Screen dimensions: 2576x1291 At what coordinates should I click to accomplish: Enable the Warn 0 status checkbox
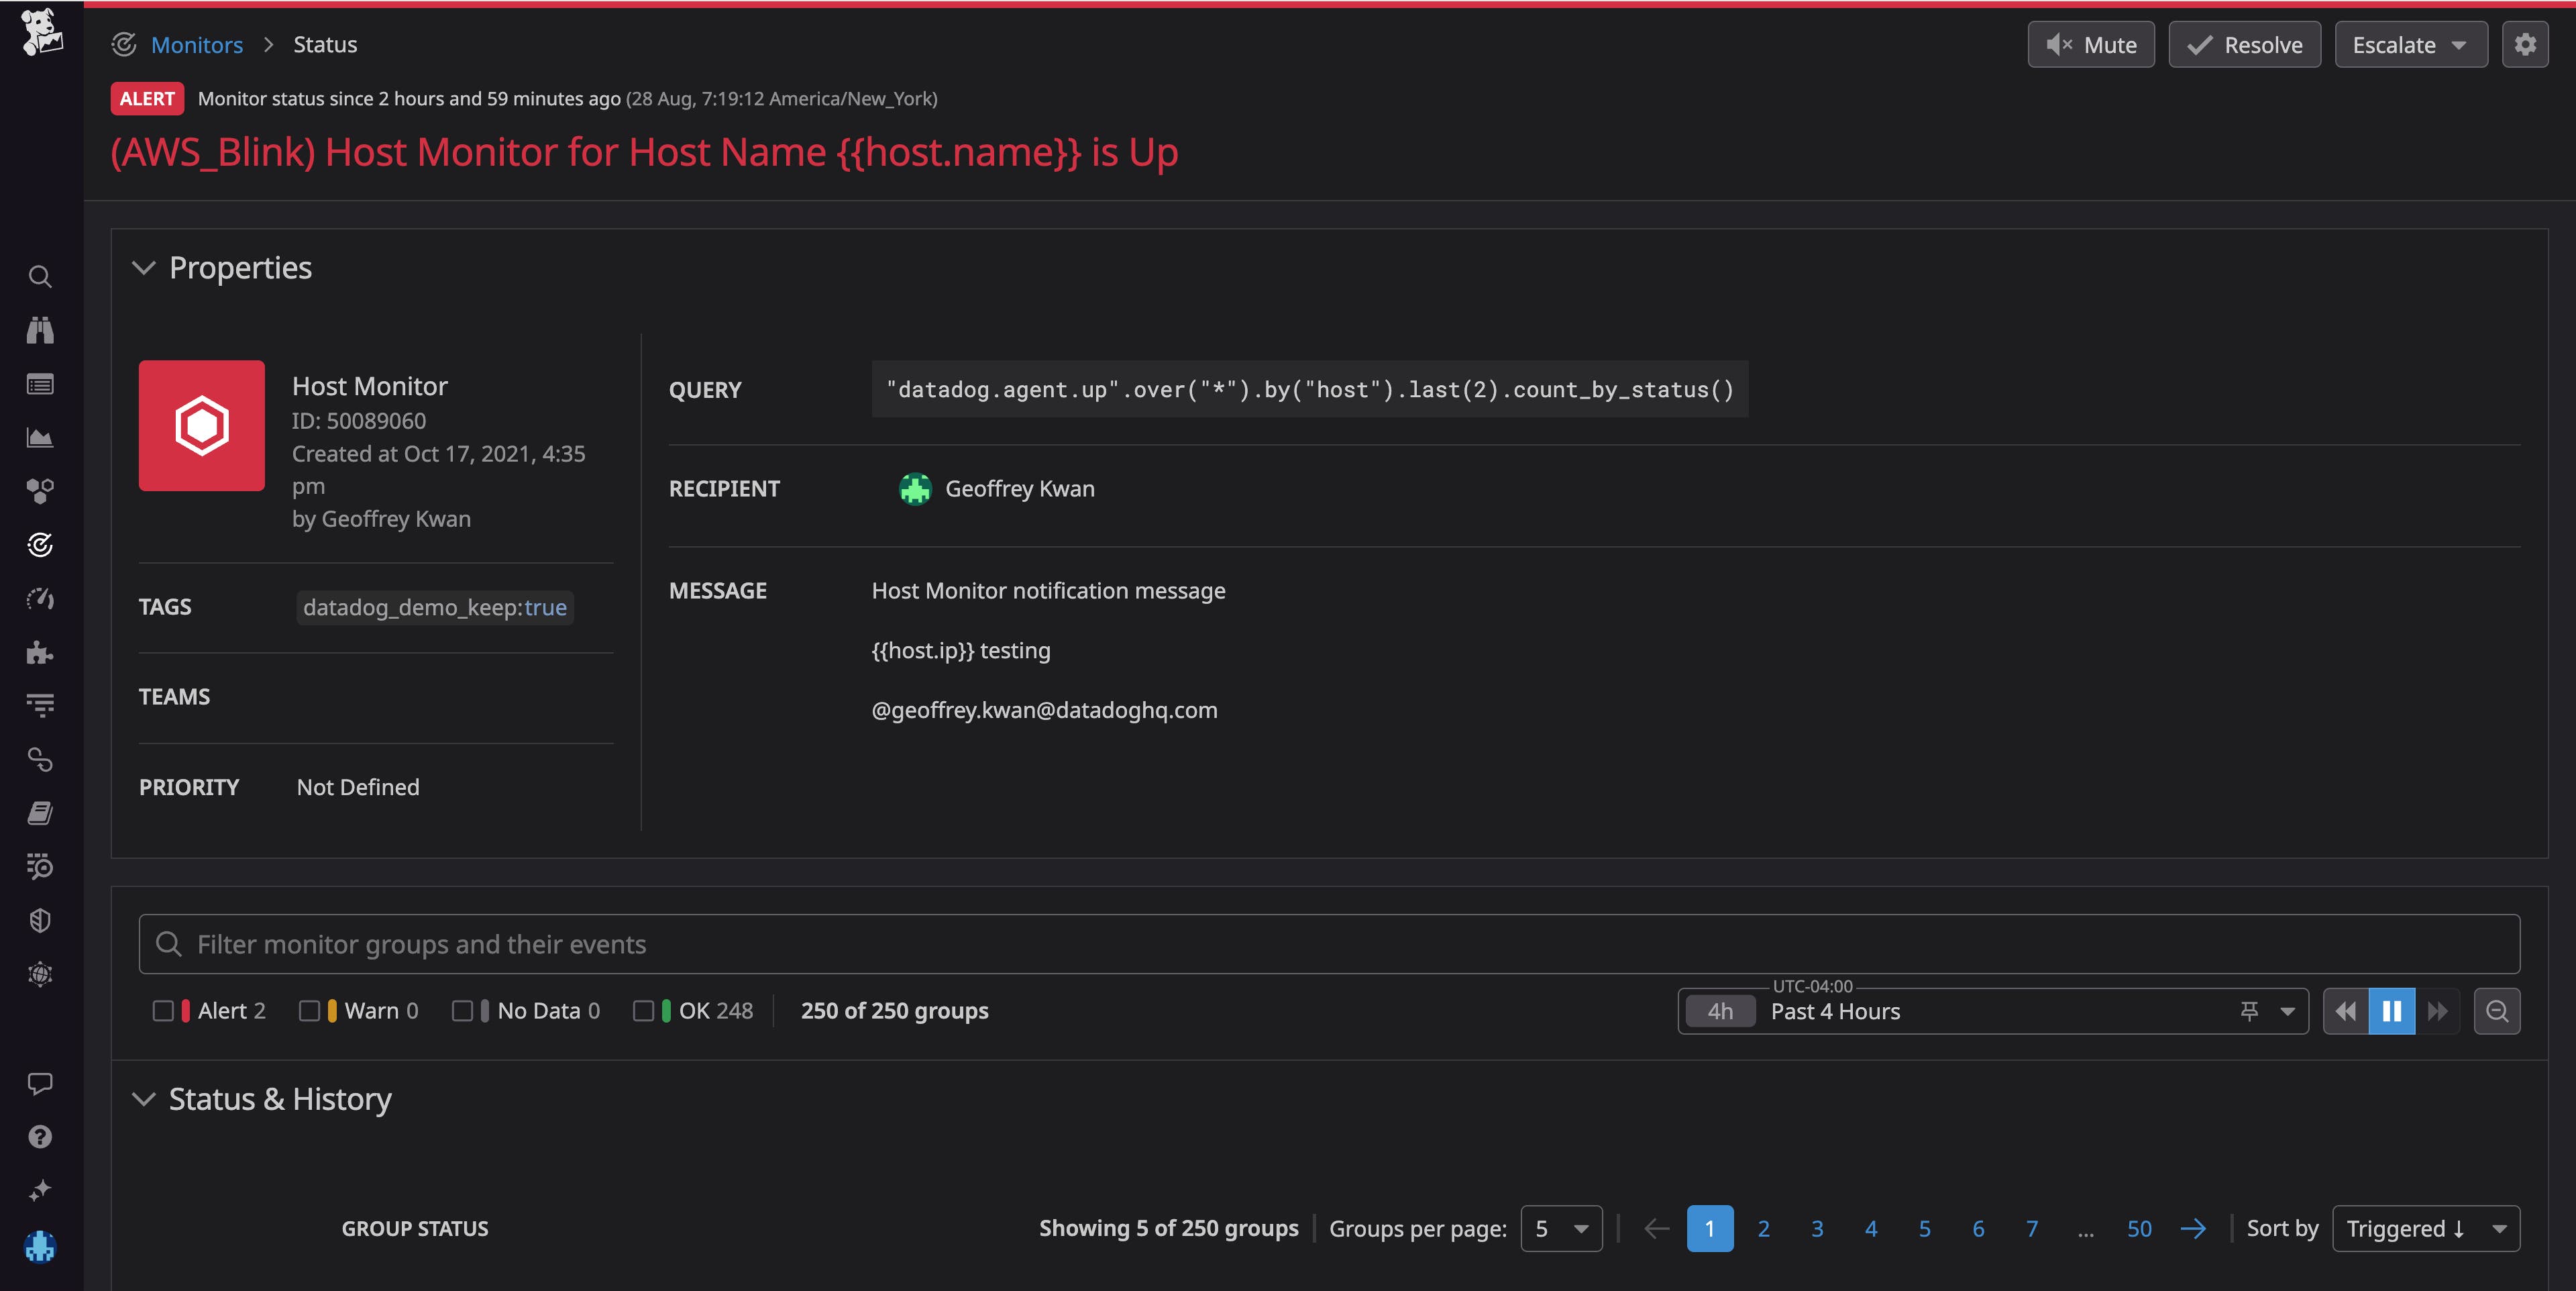pos(310,1011)
